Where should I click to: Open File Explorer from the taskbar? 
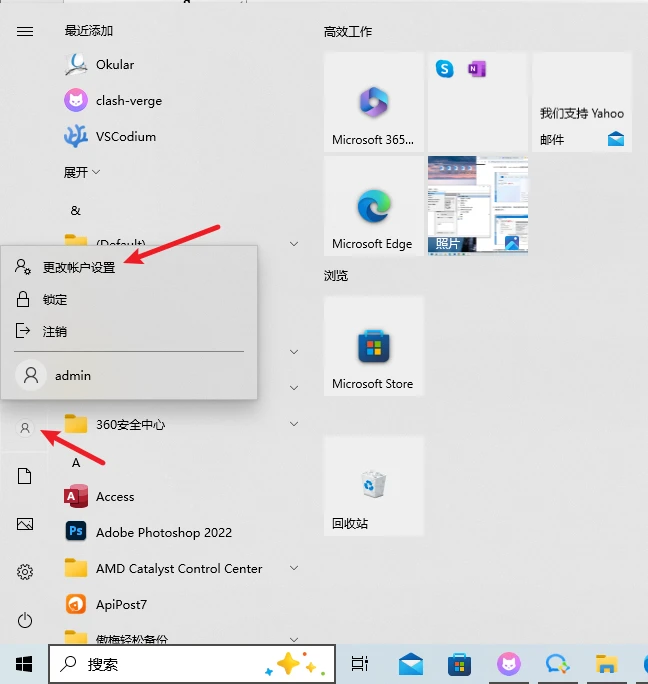click(606, 664)
